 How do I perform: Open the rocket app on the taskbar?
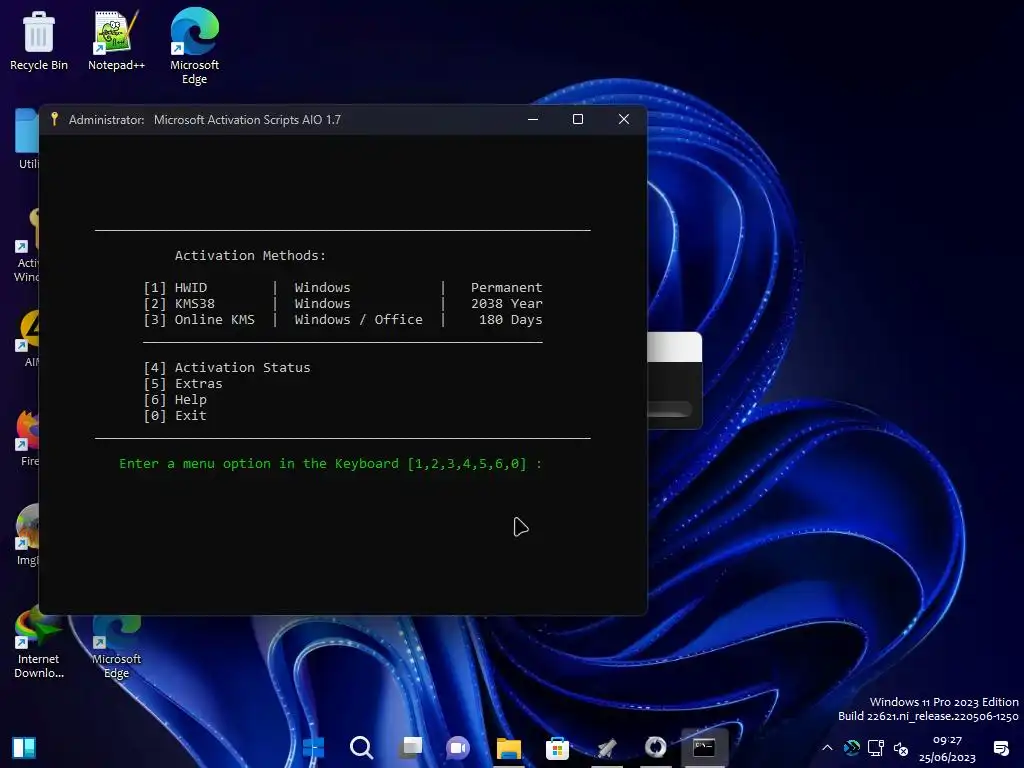coord(607,748)
